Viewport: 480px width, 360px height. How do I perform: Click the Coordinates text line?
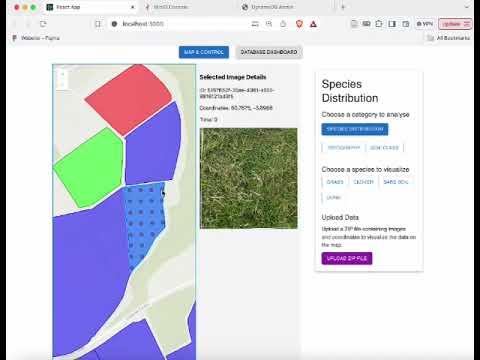(x=236, y=108)
